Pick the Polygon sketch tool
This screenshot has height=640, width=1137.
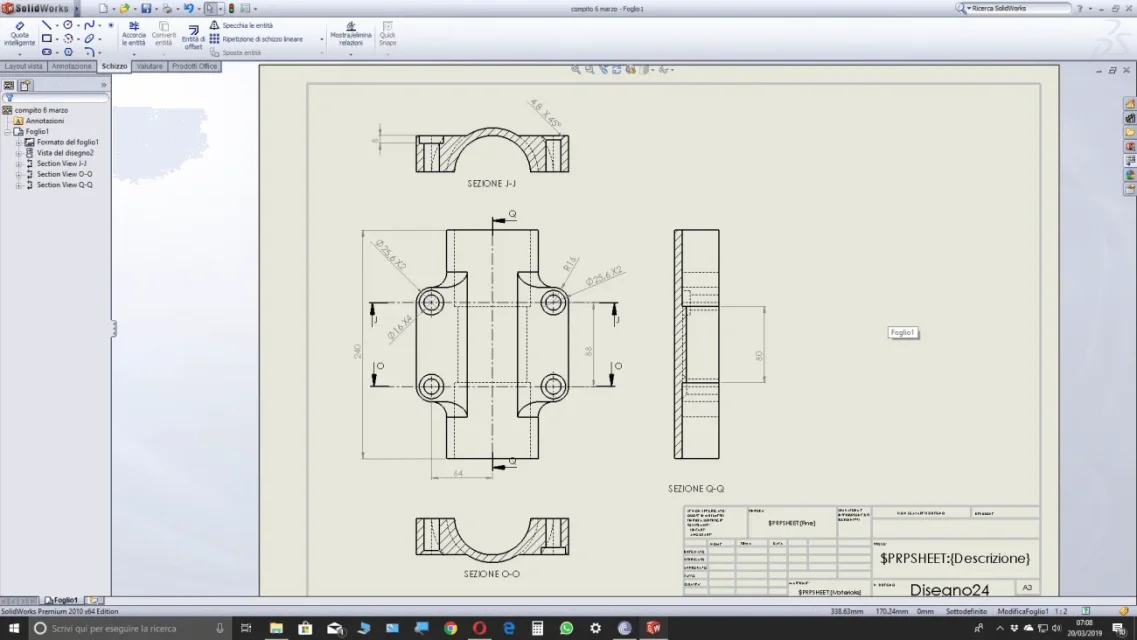(x=68, y=51)
